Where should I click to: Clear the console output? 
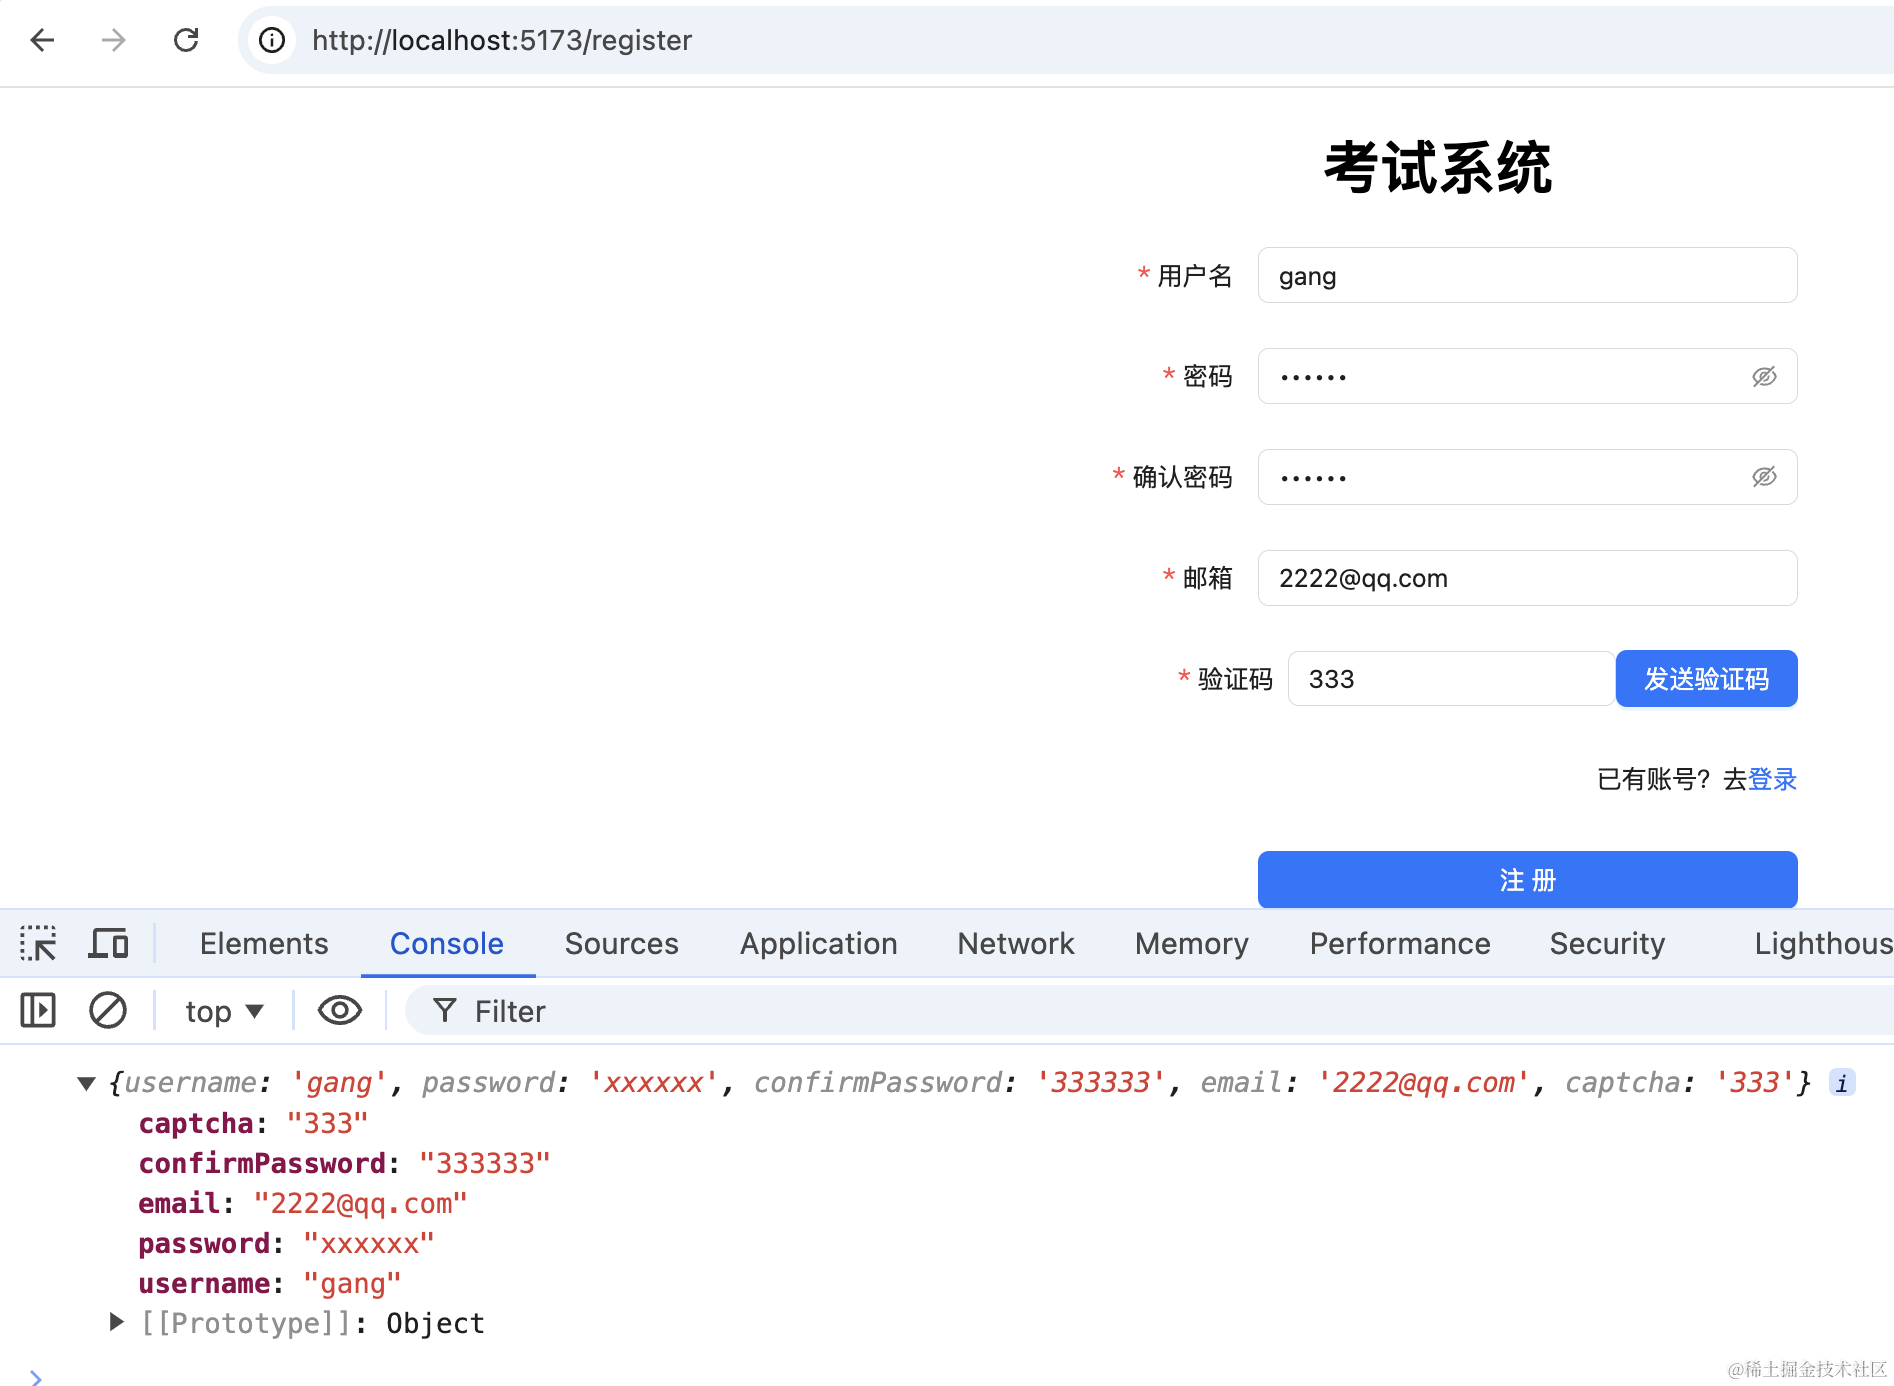(108, 1010)
